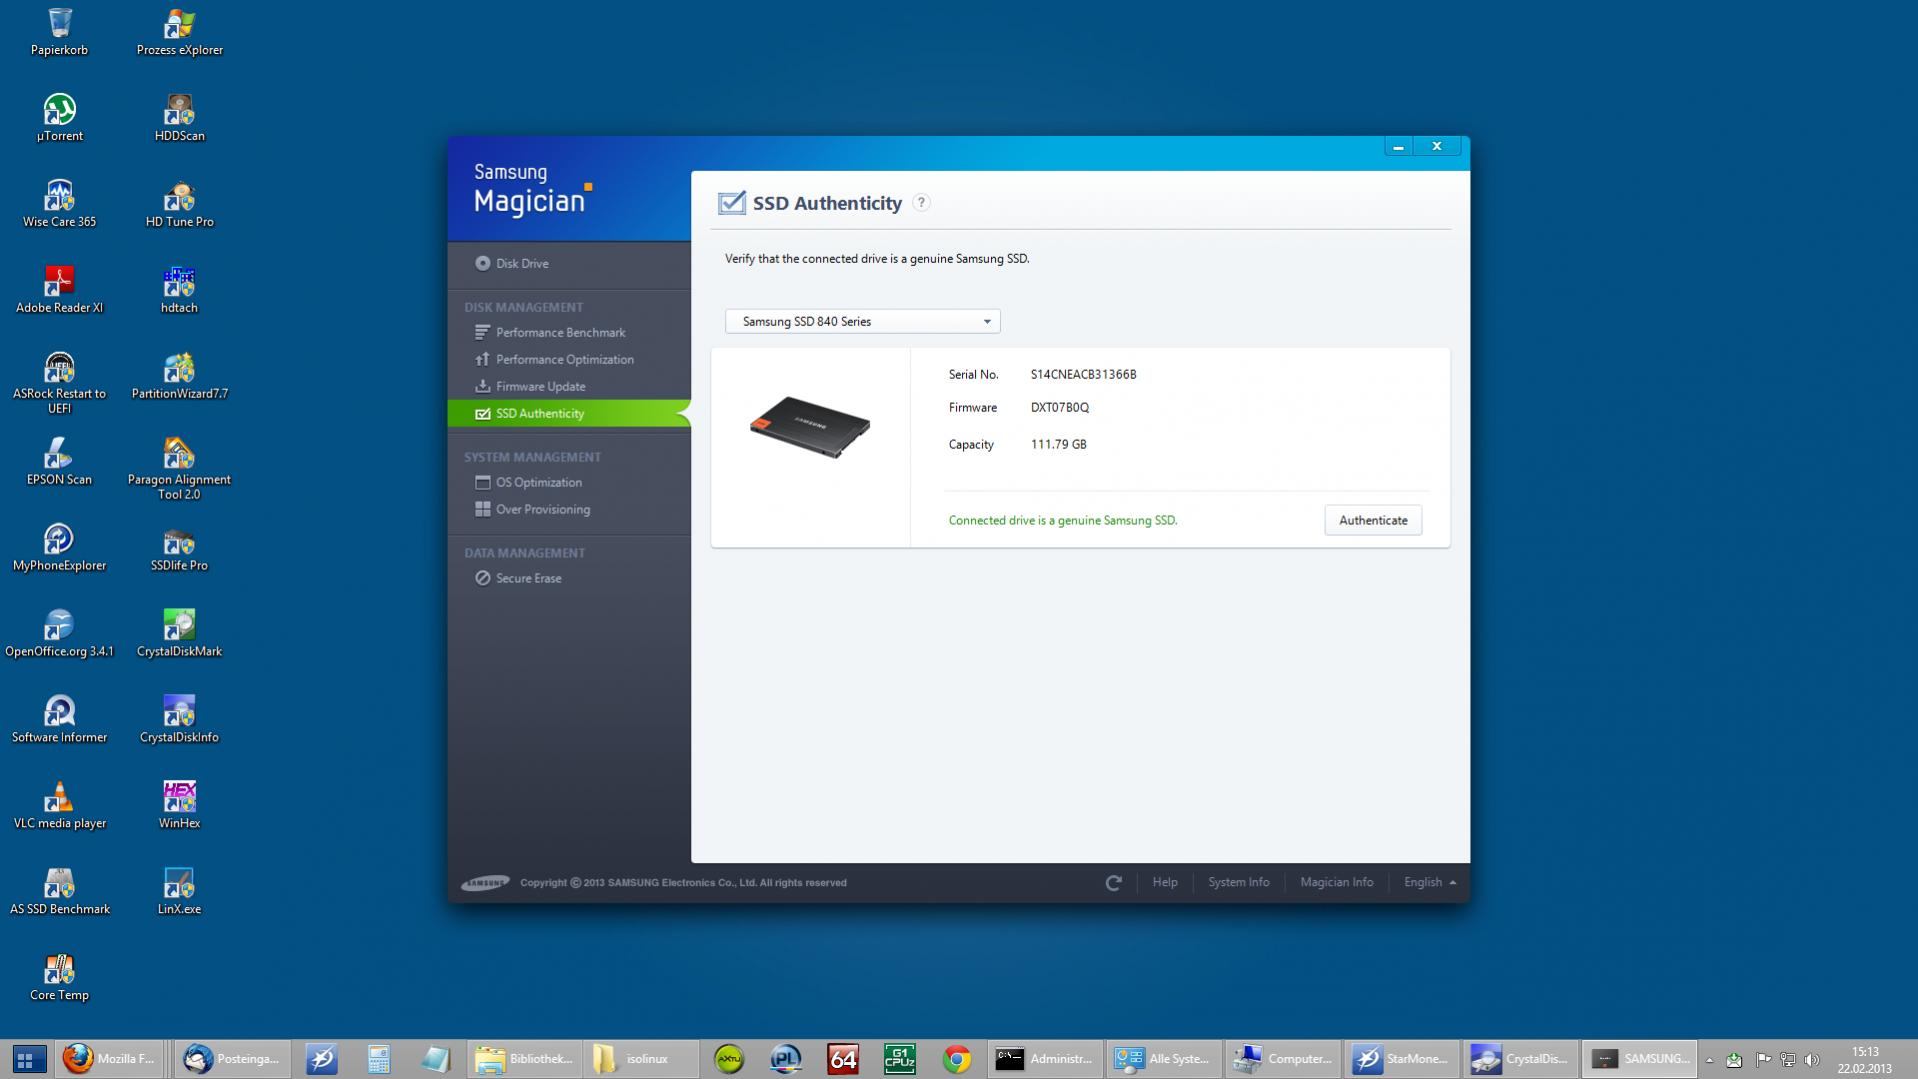Select the Papierkorb desktop icon
Screen dimensions: 1918x1079
click(x=59, y=32)
